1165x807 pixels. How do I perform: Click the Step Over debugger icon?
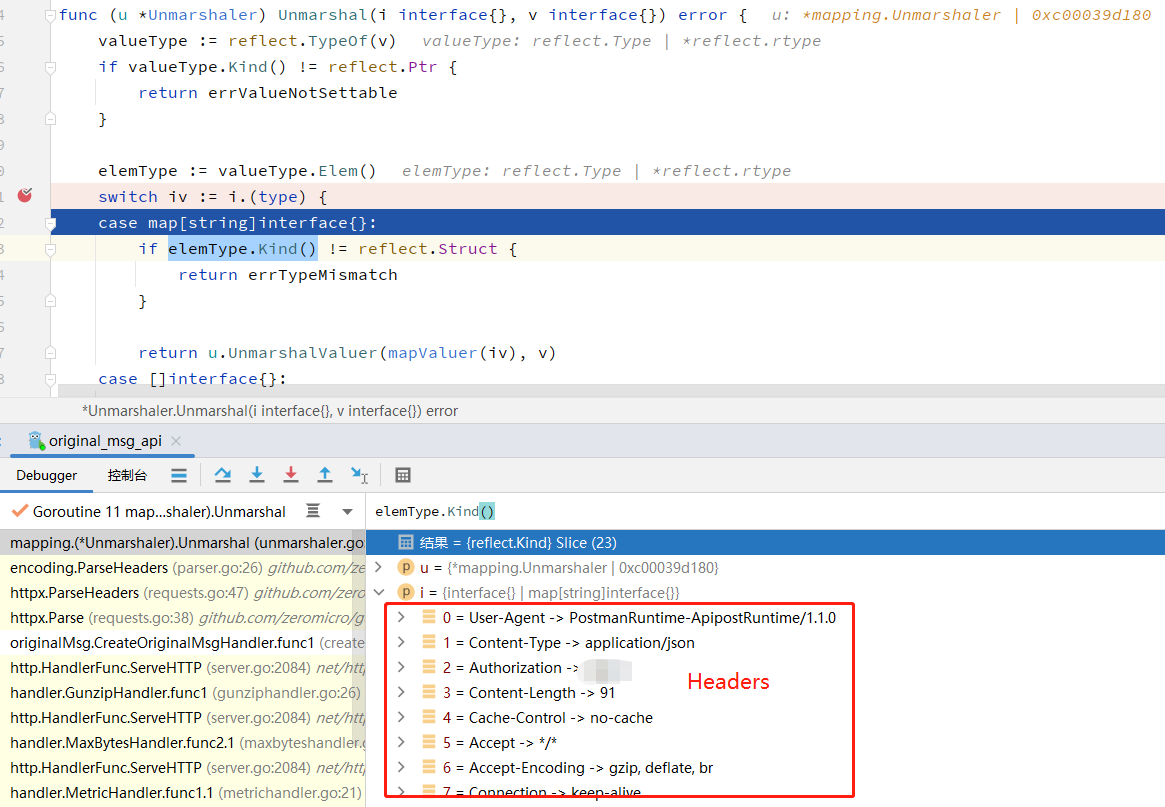[x=222, y=474]
